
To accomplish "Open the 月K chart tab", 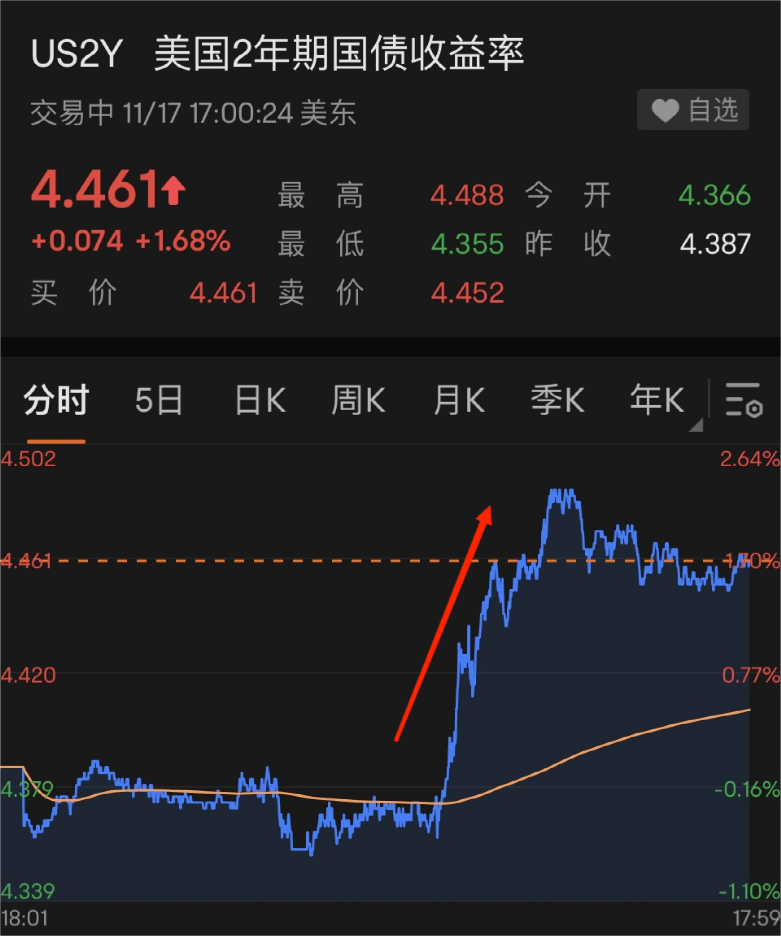I will click(459, 400).
